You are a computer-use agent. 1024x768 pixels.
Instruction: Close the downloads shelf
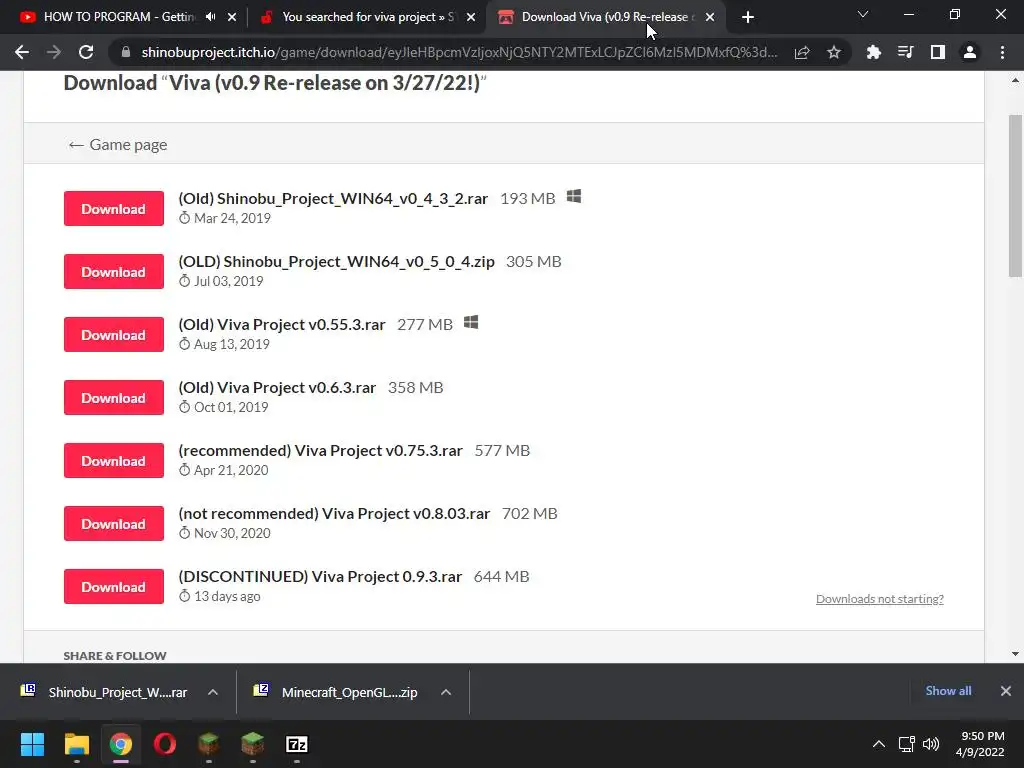click(1006, 691)
